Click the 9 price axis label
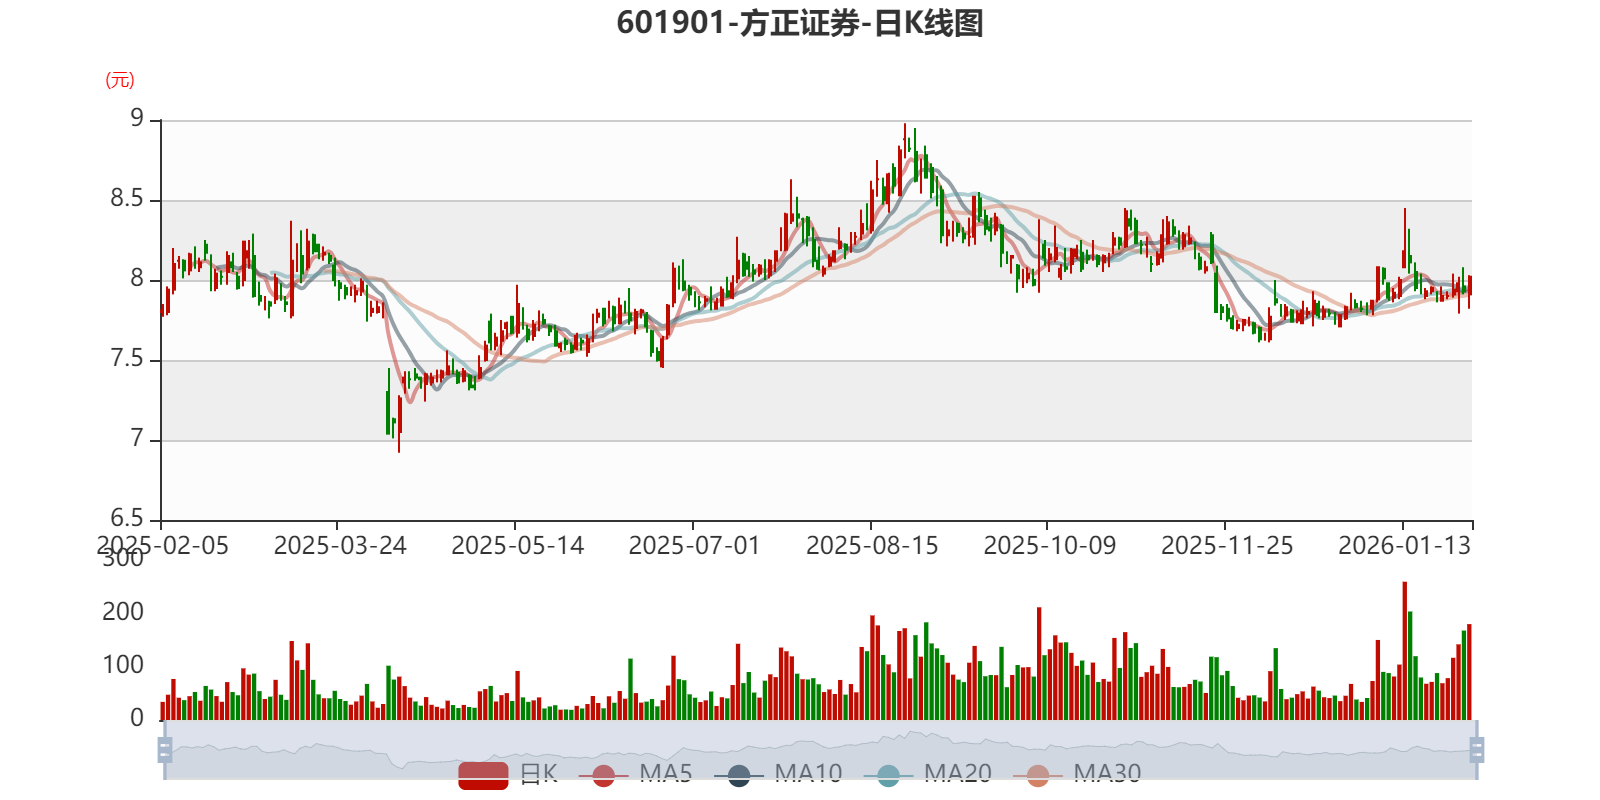This screenshot has height=800, width=1600. coord(137,119)
